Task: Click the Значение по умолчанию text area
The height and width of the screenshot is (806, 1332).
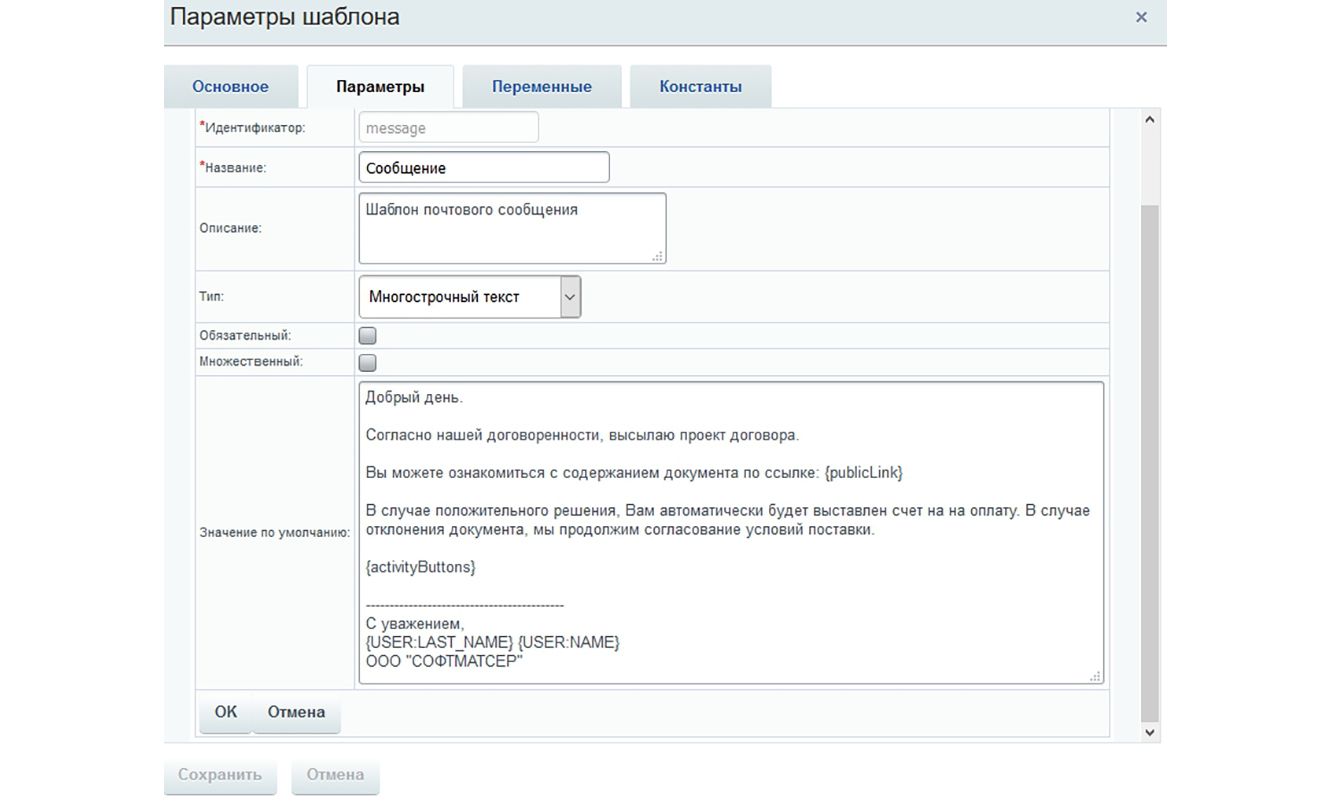Action: [x=731, y=532]
